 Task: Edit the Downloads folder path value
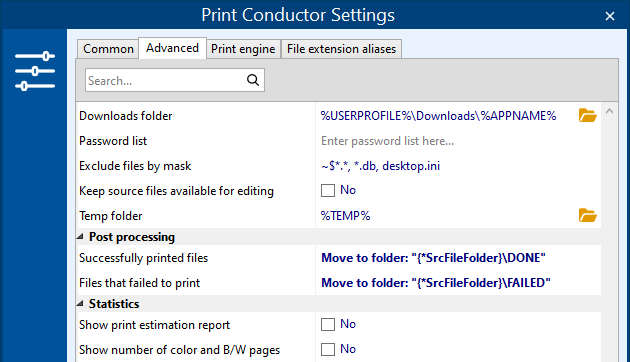click(x=438, y=116)
